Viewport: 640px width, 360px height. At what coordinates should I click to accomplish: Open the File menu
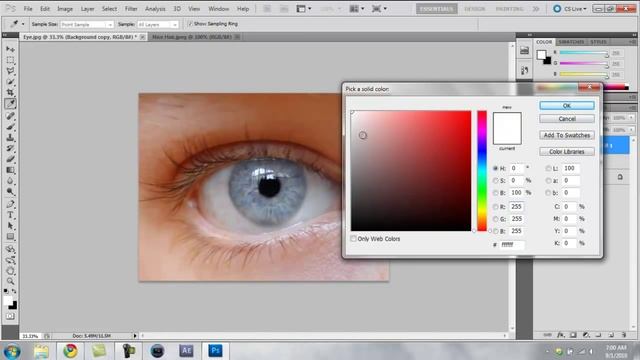click(x=28, y=9)
